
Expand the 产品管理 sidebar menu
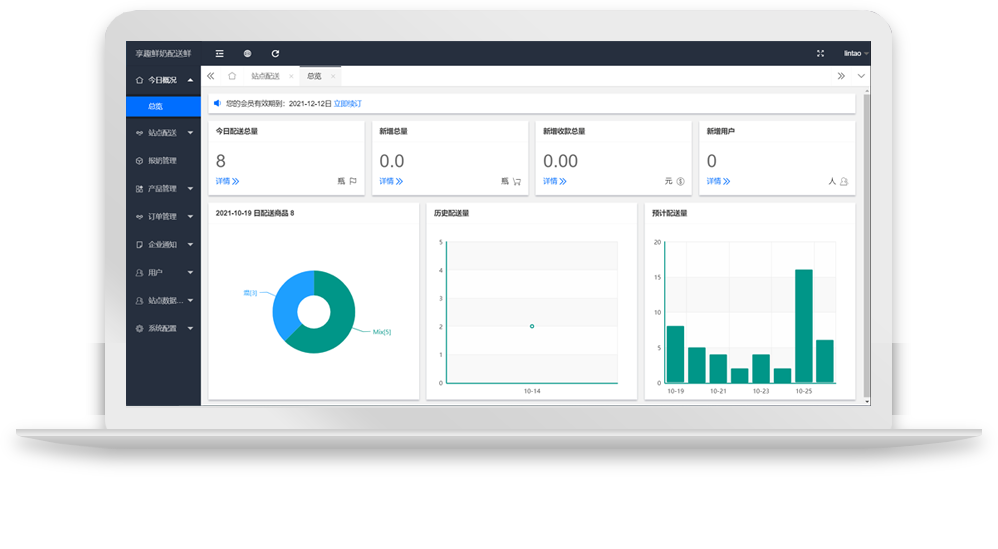point(163,188)
